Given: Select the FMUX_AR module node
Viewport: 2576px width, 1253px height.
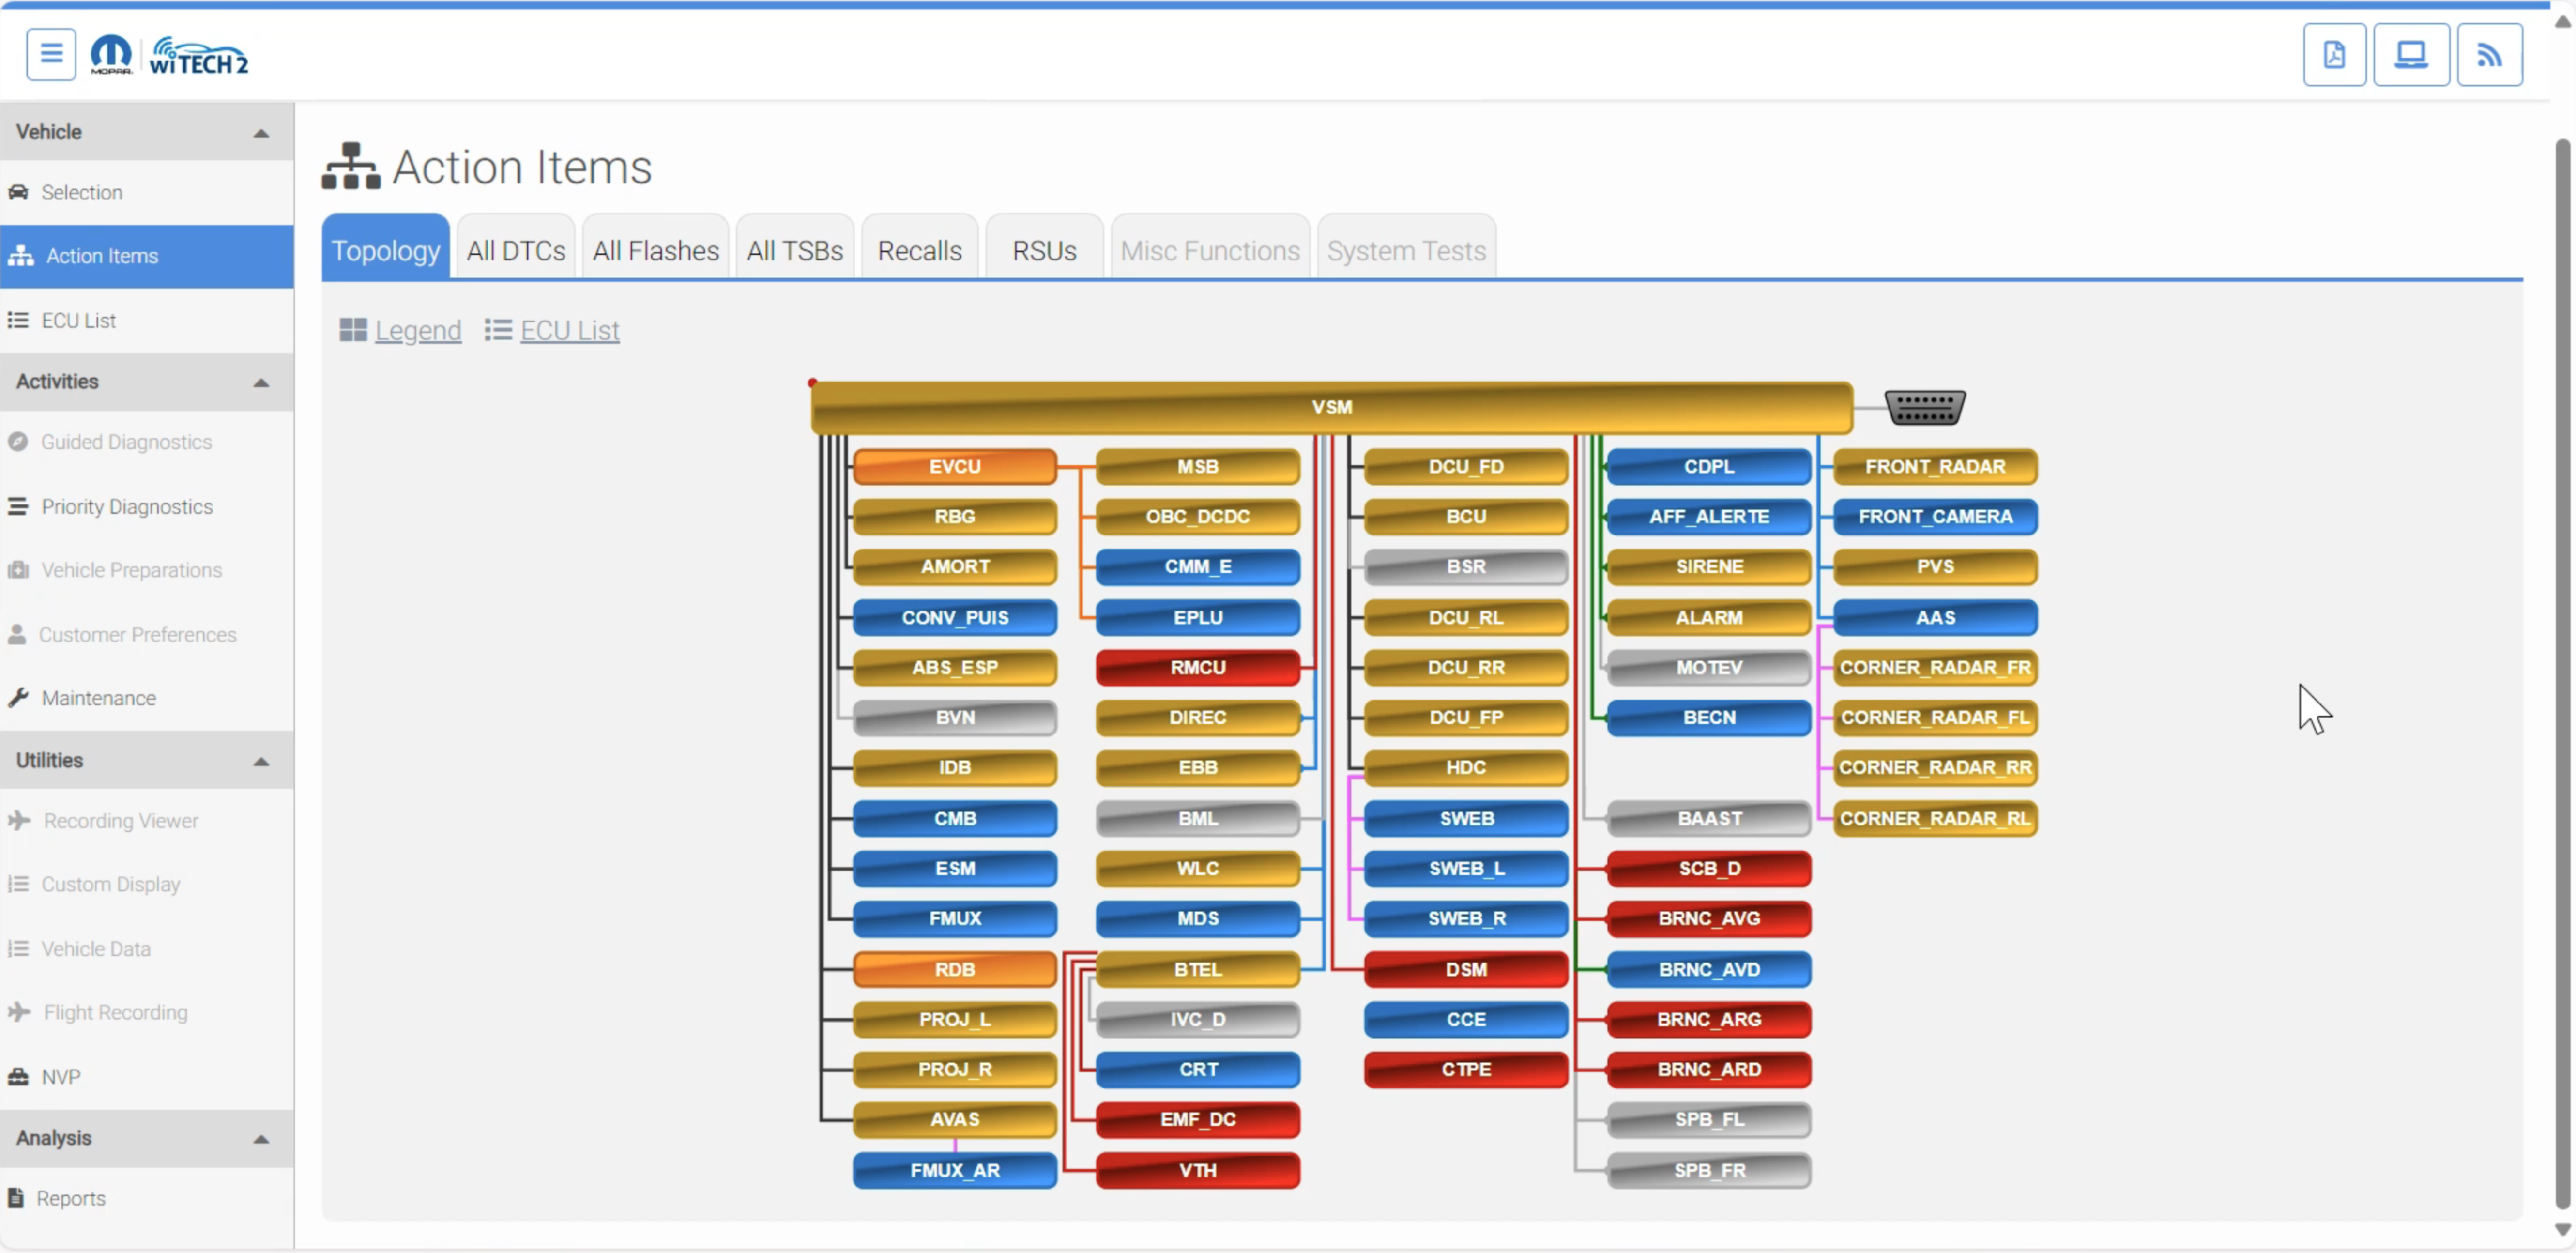Looking at the screenshot, I should point(955,1170).
